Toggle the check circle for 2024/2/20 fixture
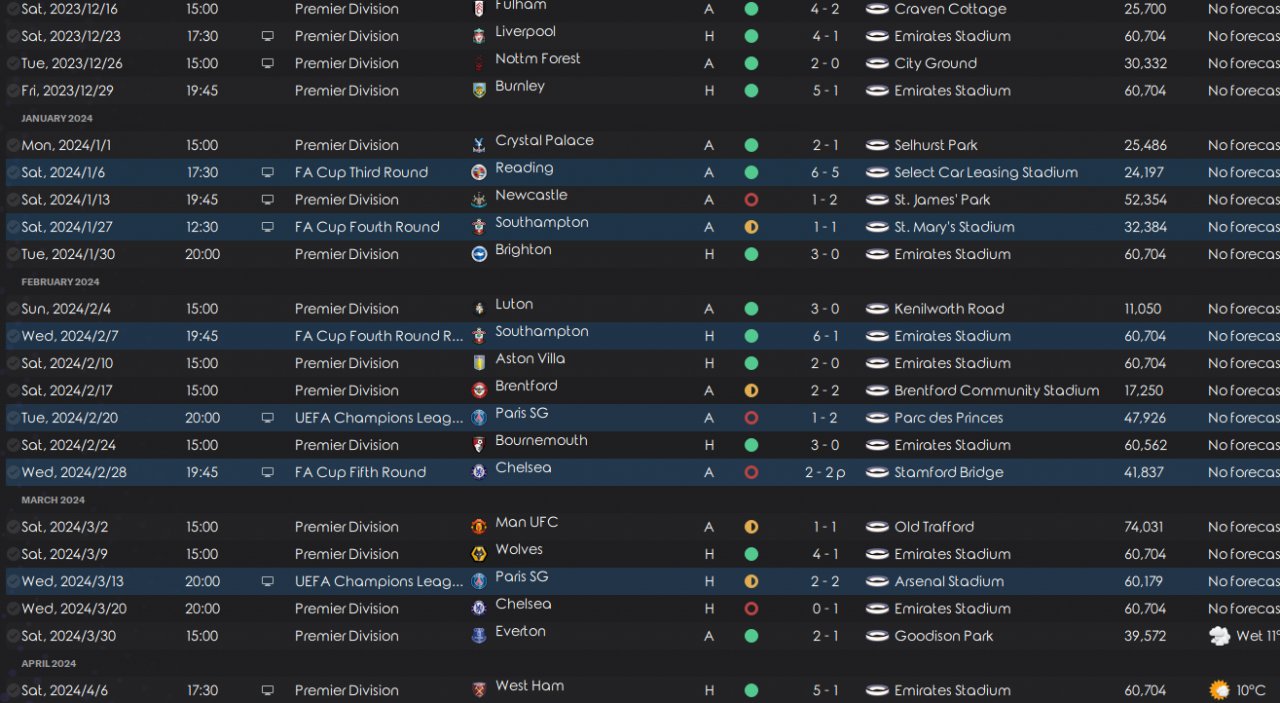This screenshot has width=1280, height=703. [13, 418]
